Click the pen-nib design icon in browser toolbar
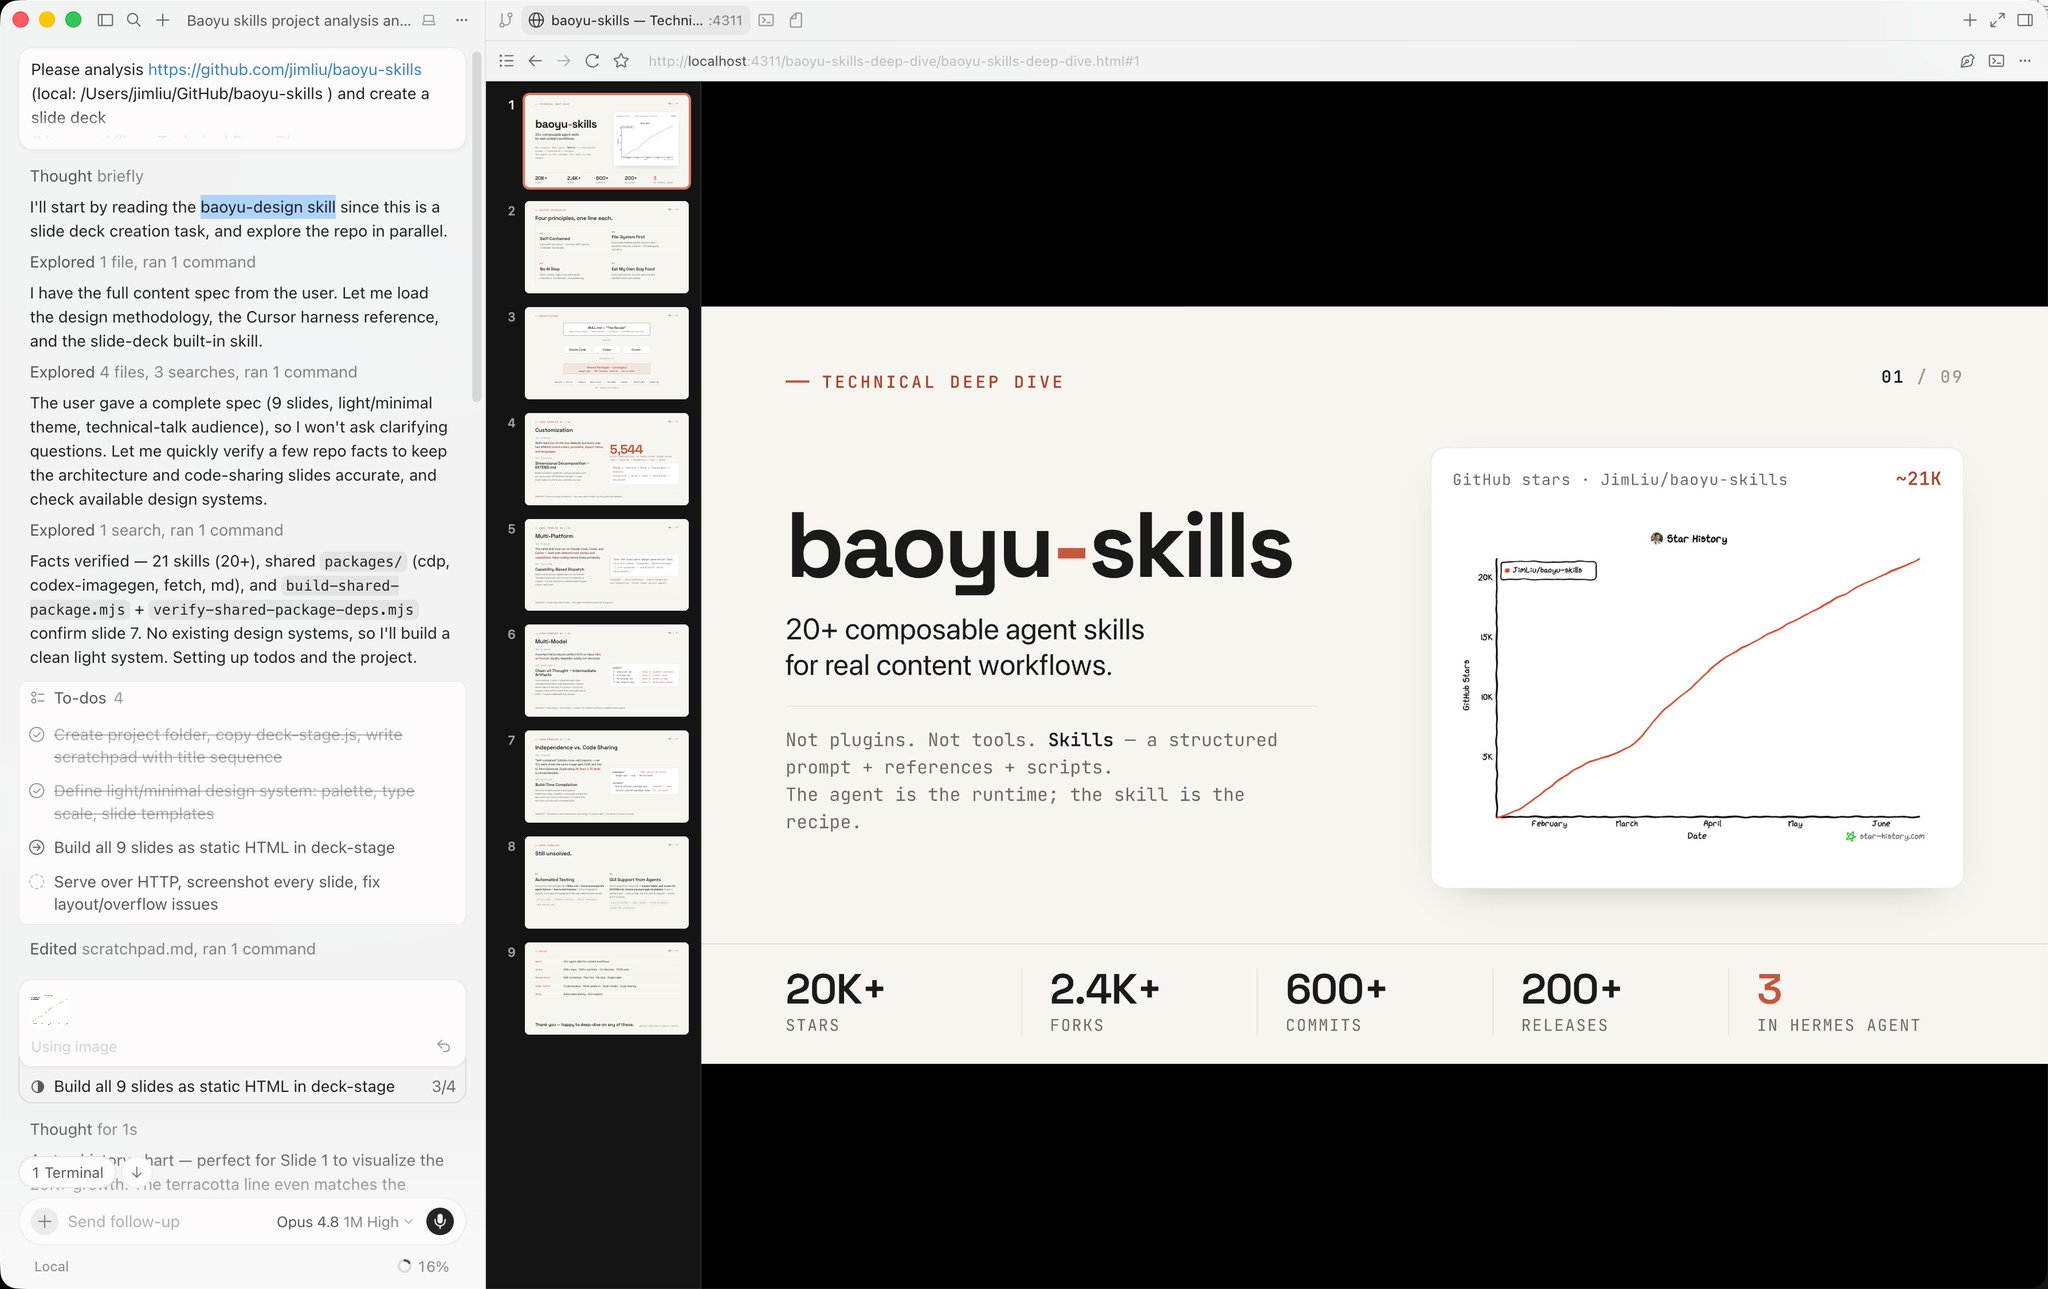 pos(1967,61)
